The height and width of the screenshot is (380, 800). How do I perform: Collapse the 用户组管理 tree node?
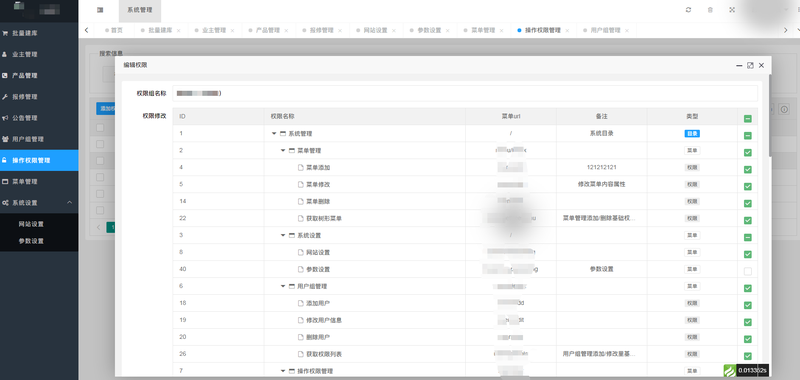coord(283,286)
